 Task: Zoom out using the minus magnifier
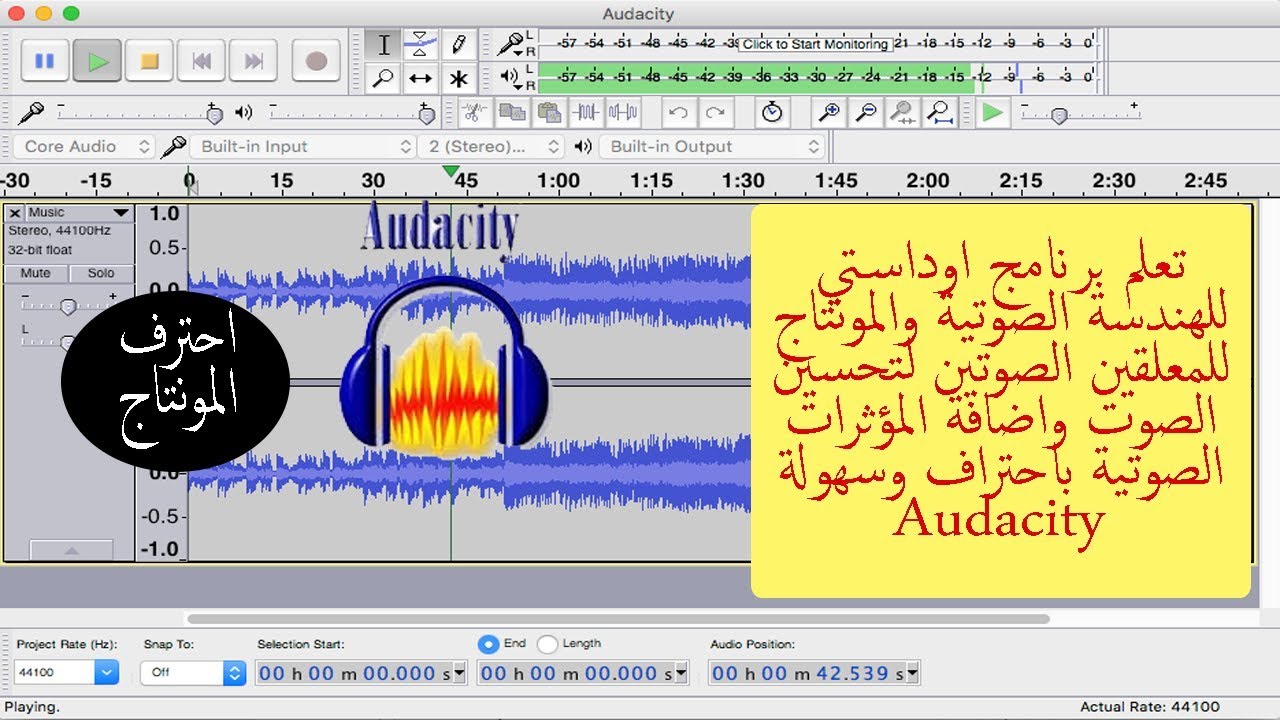coord(866,112)
